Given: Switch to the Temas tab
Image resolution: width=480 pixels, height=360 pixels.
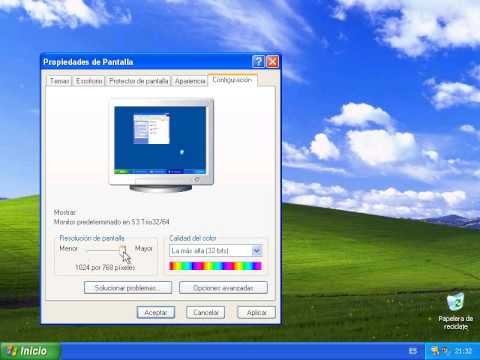Looking at the screenshot, I should pos(59,81).
